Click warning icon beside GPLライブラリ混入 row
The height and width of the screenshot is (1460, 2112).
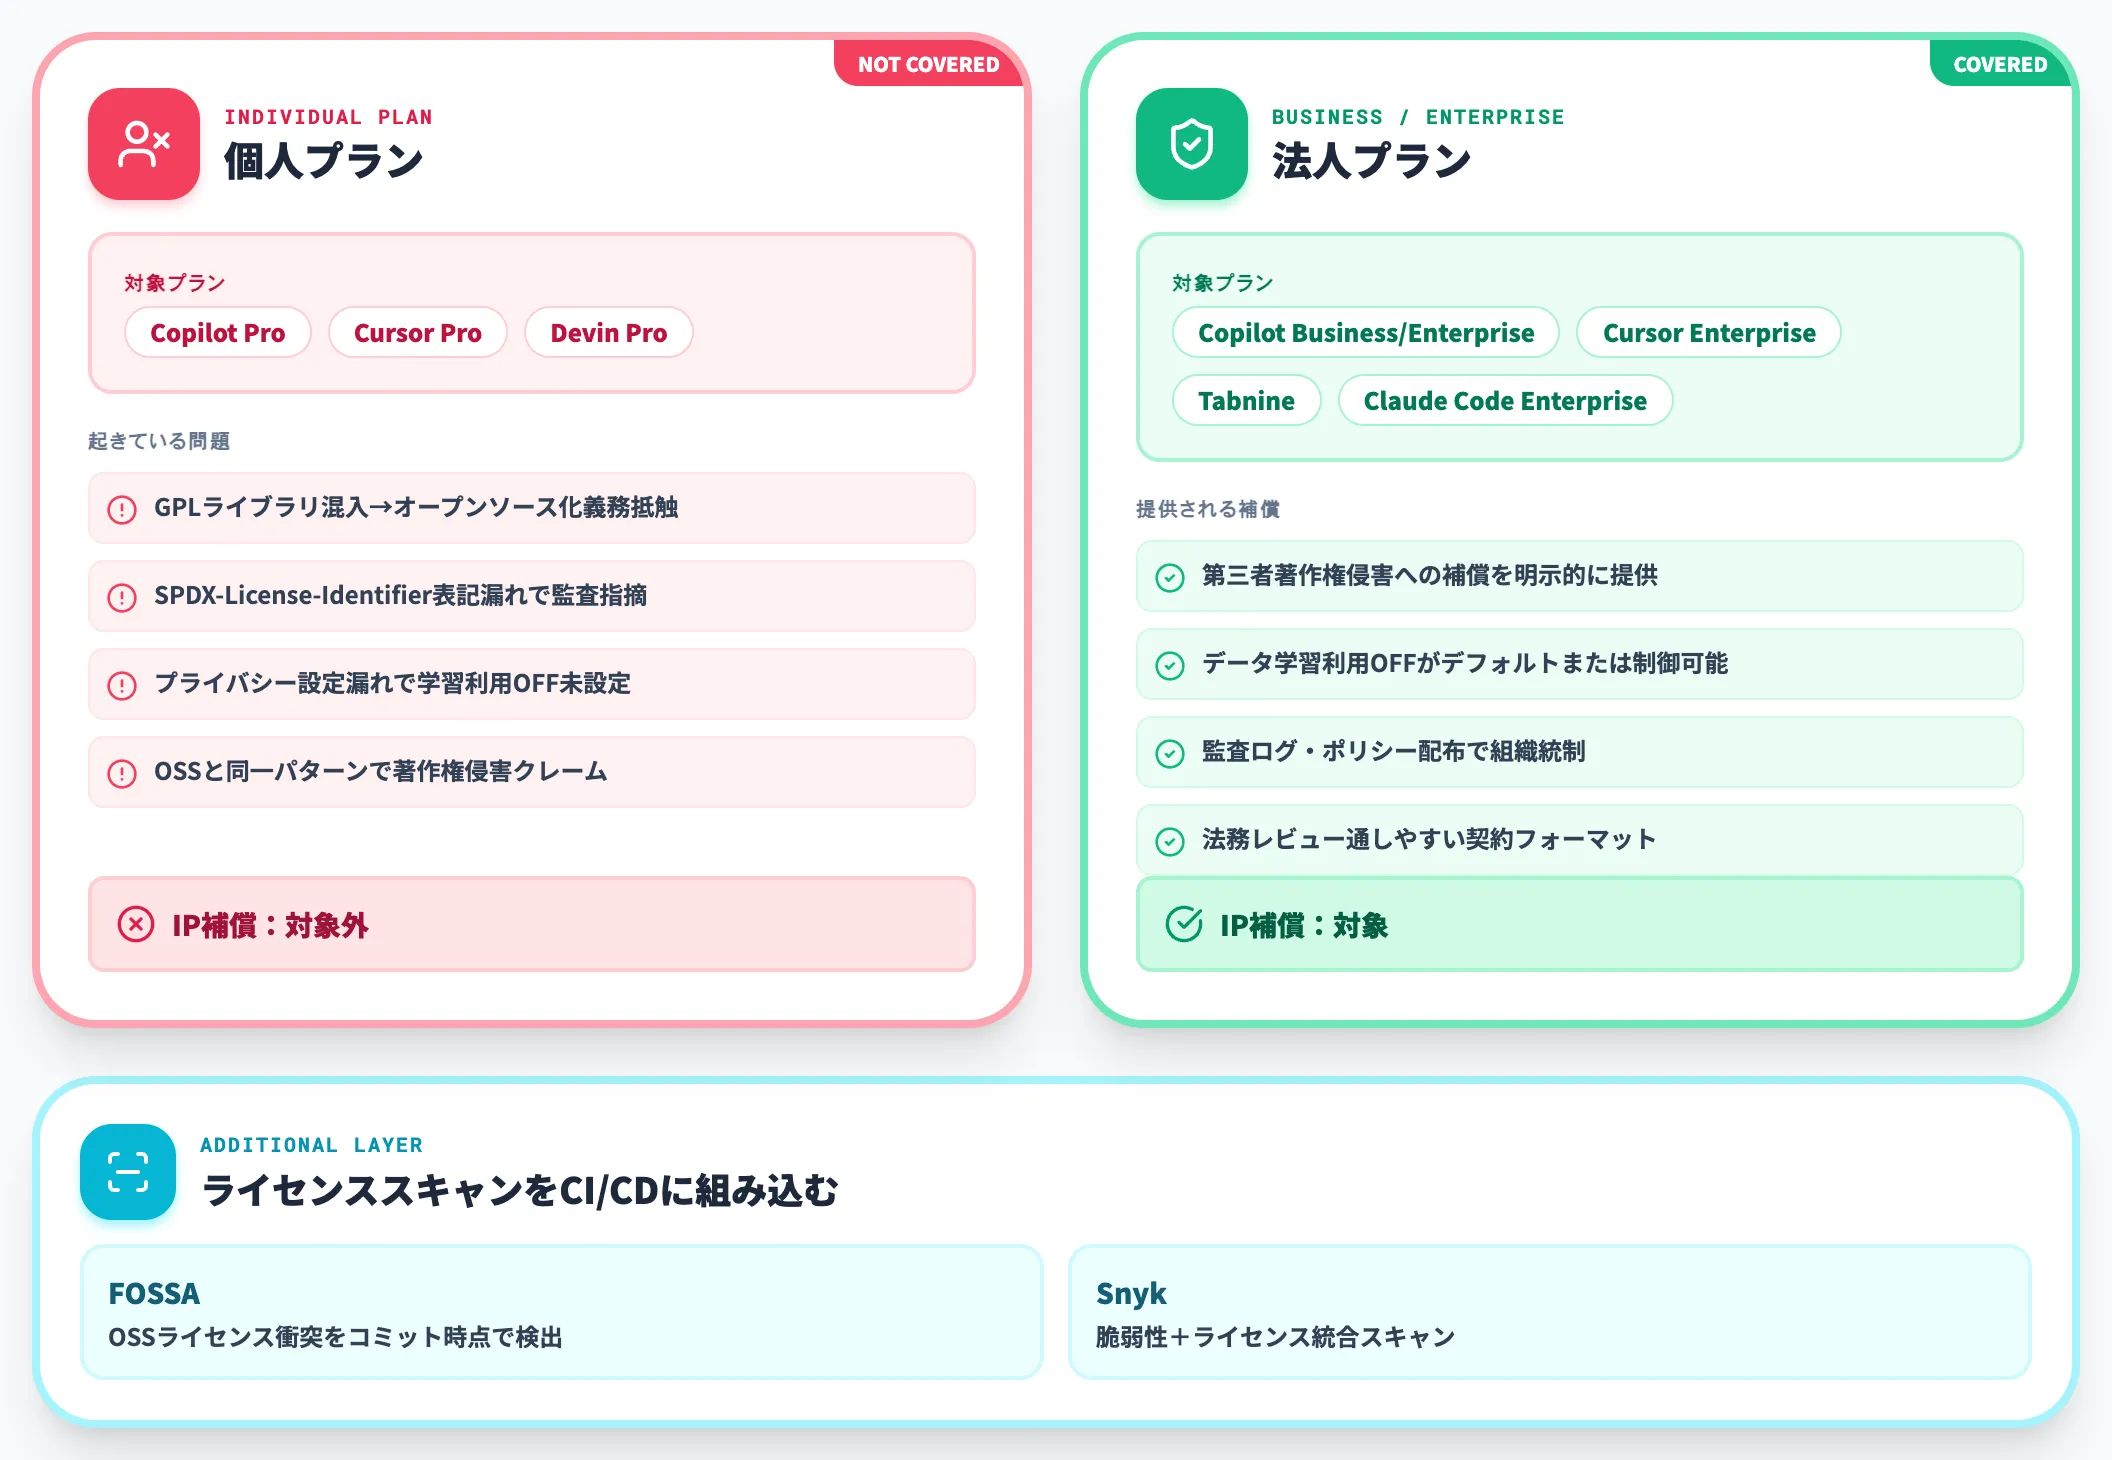pos(122,510)
